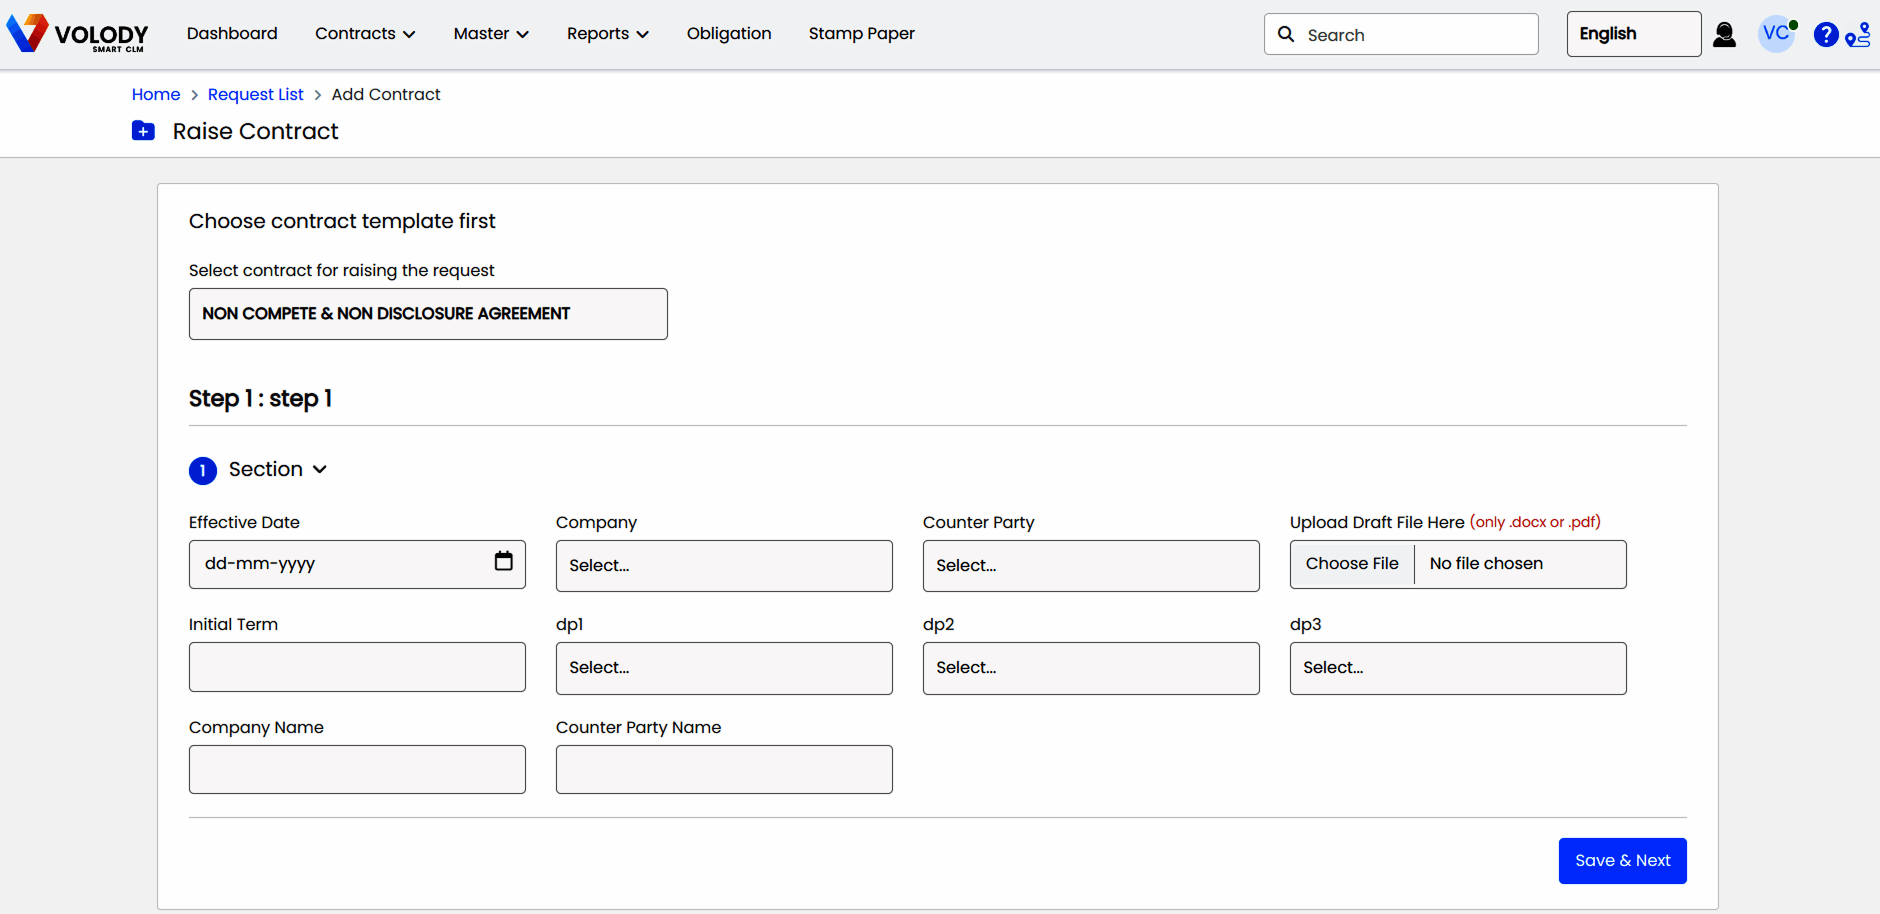Click the VC avatar badge
This screenshot has width=1880, height=914.
click(1776, 34)
